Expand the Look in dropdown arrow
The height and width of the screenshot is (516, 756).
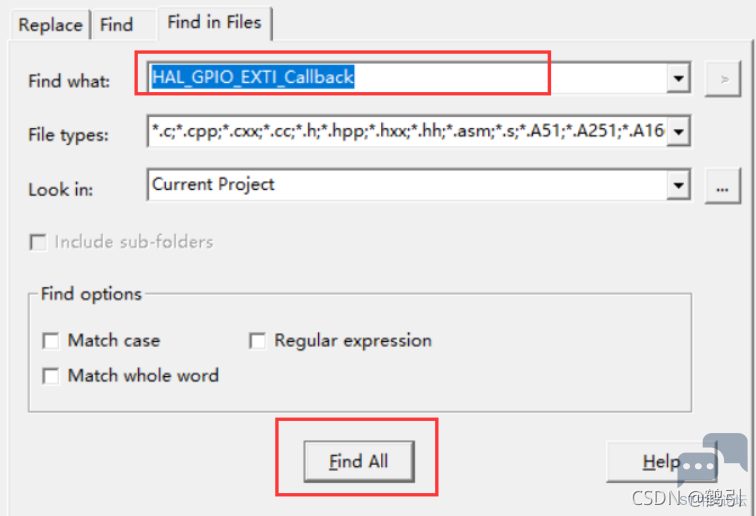click(678, 185)
